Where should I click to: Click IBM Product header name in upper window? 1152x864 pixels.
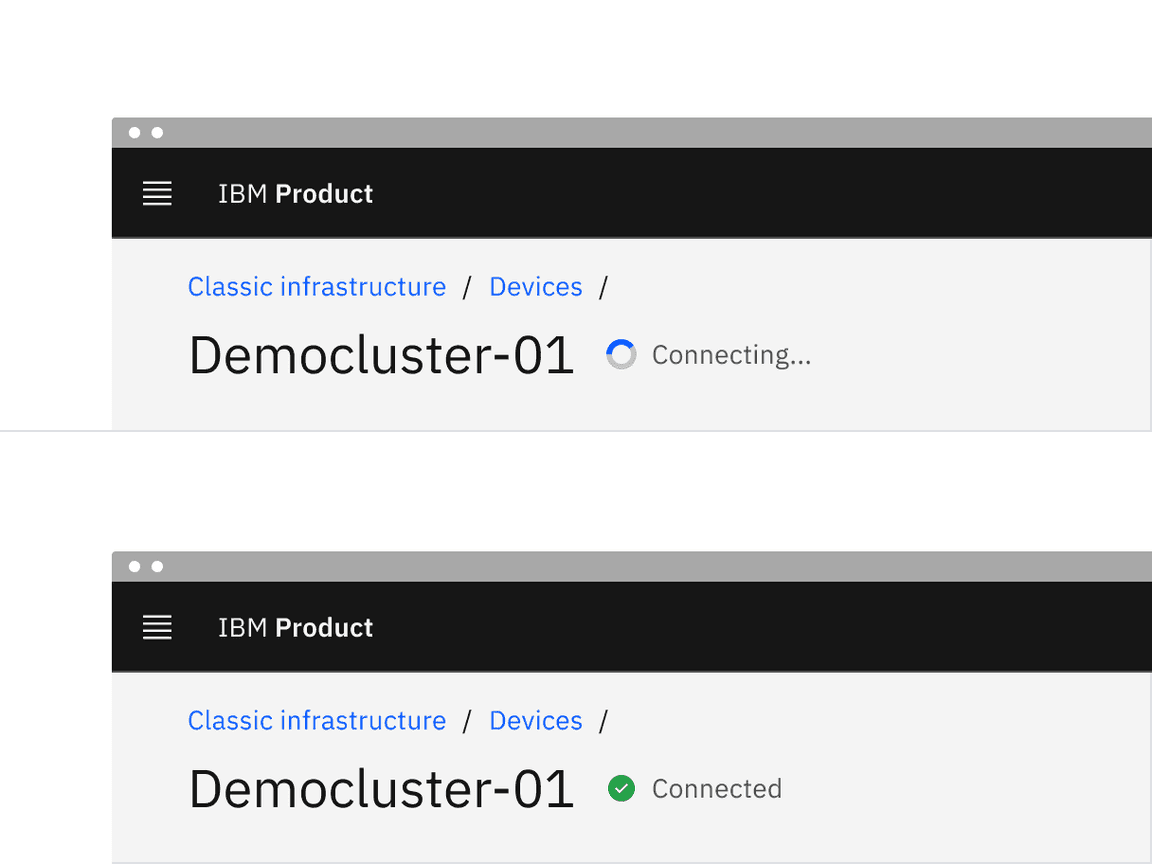pyautogui.click(x=295, y=194)
